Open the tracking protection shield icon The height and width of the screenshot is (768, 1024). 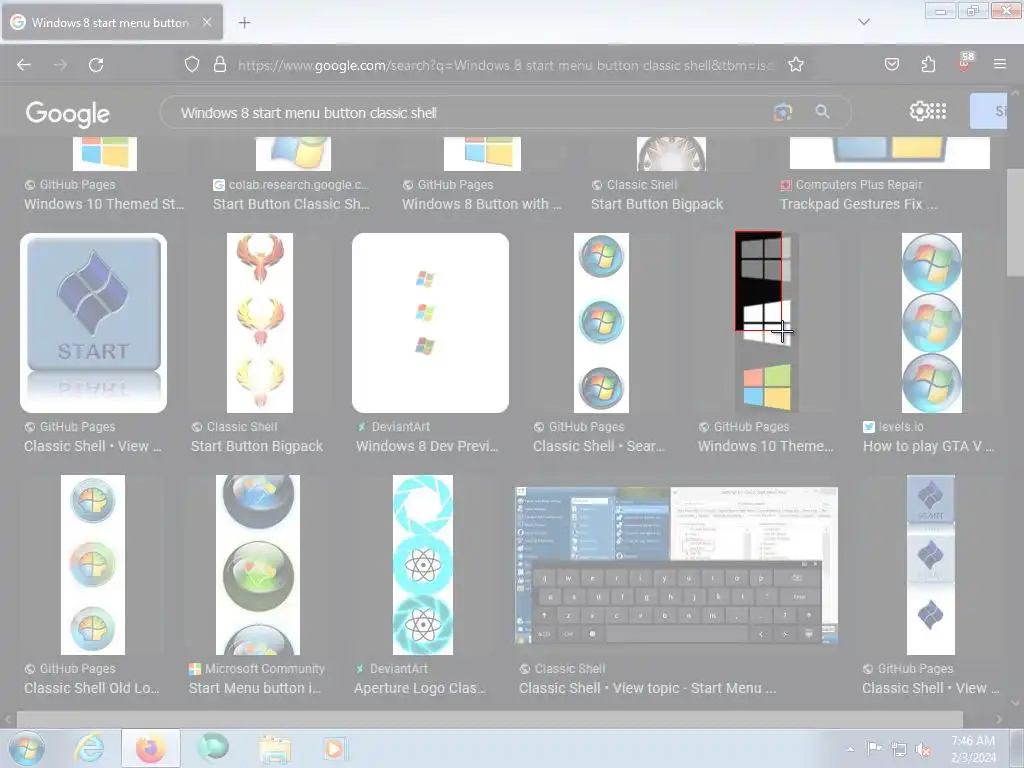[x=191, y=65]
